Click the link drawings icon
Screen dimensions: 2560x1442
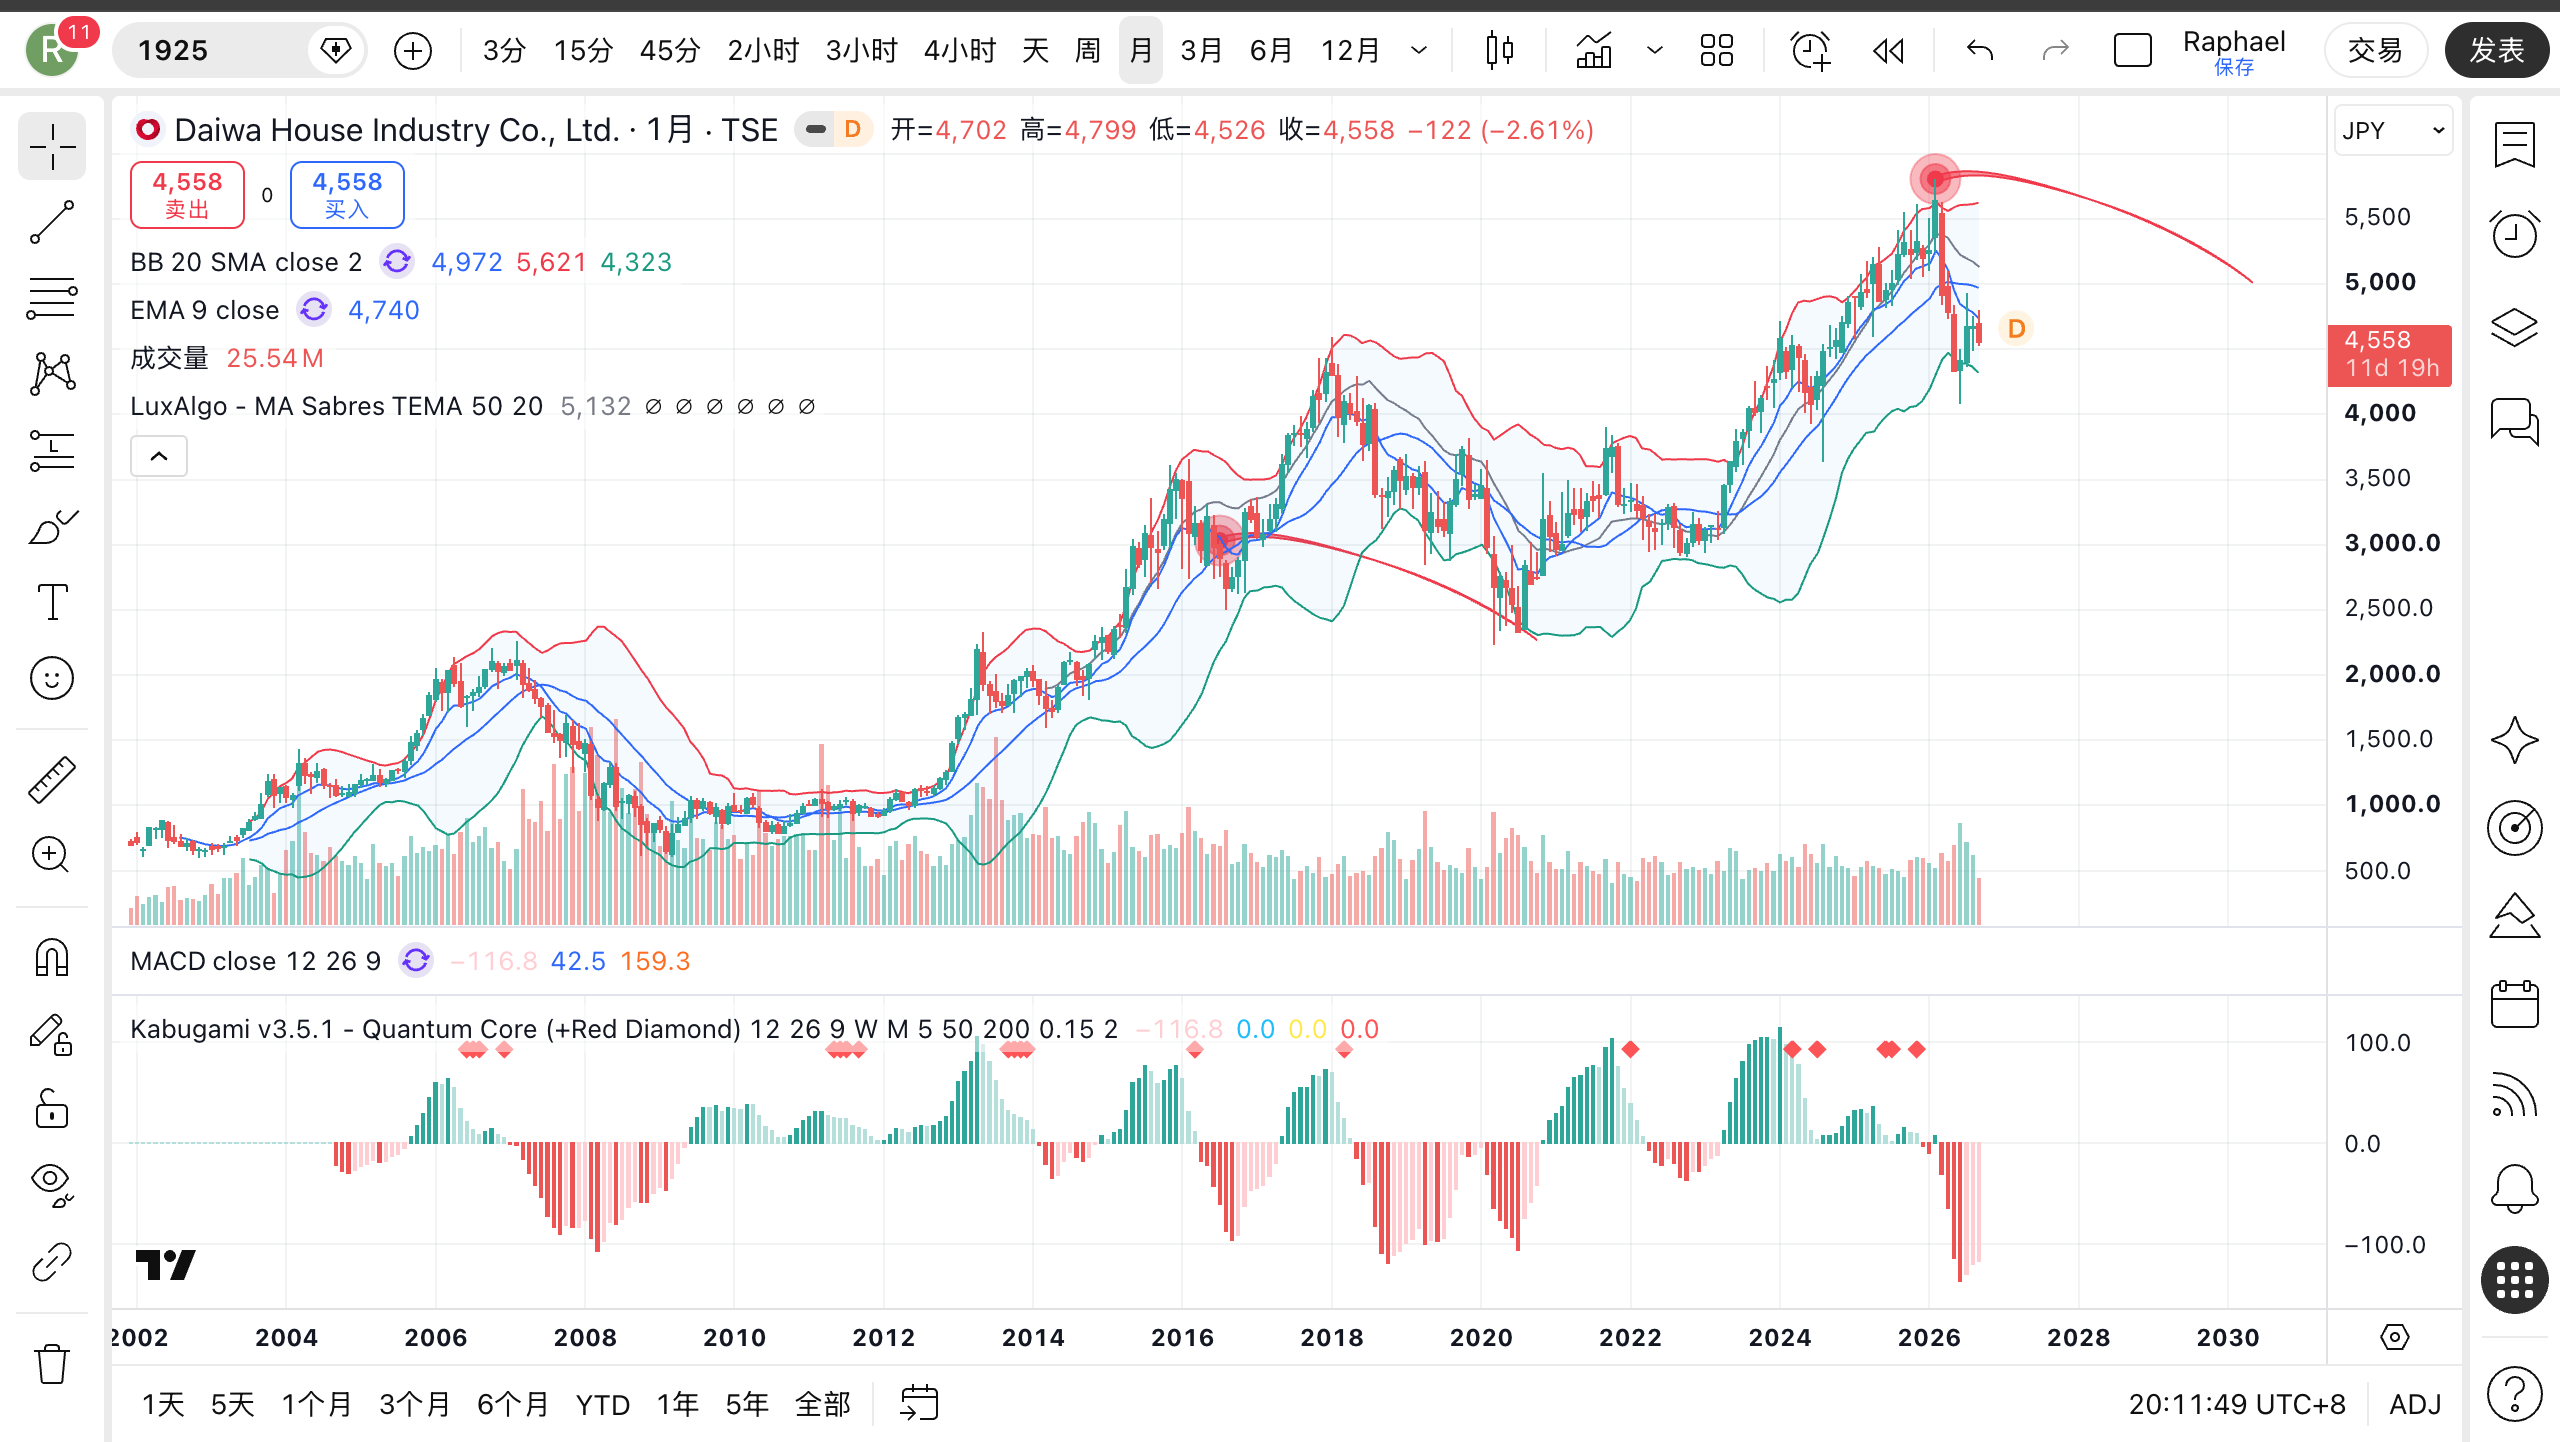[x=52, y=1262]
